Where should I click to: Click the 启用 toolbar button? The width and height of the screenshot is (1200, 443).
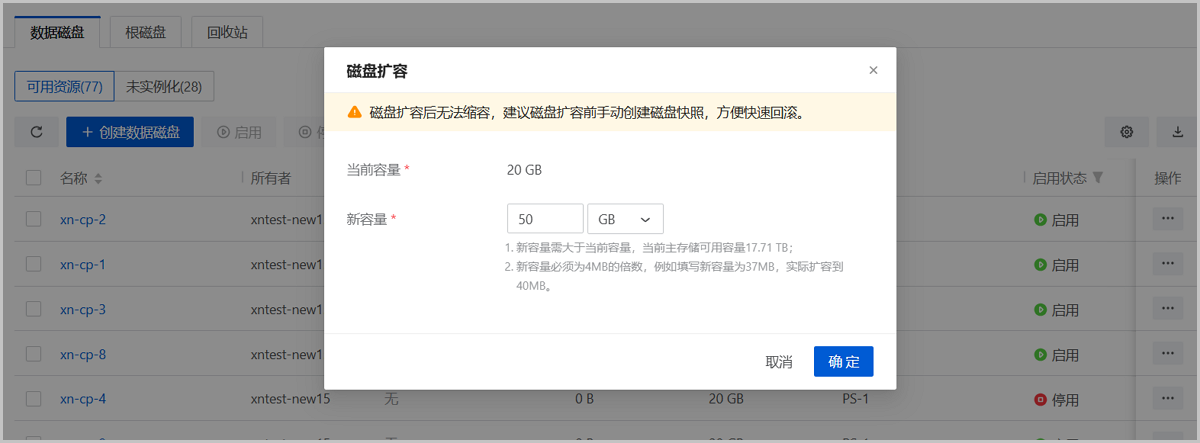pyautogui.click(x=239, y=132)
